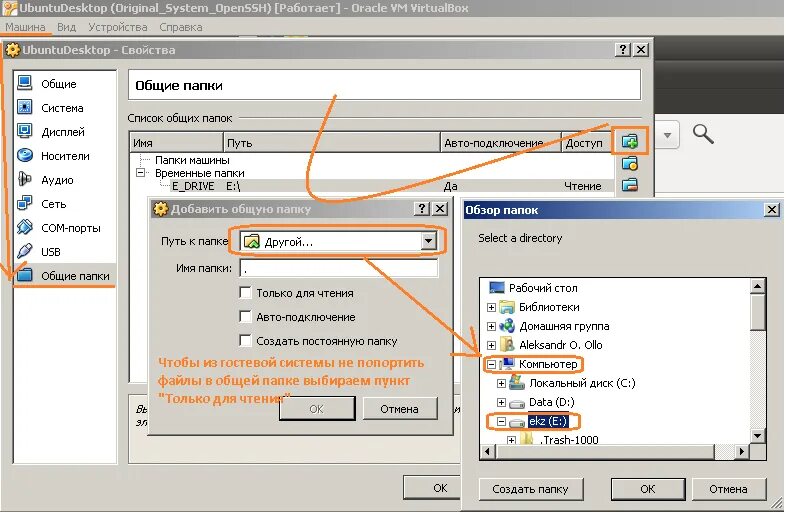Open COM-порты settings
Viewport: 786px width, 512px height.
pyautogui.click(x=71, y=228)
